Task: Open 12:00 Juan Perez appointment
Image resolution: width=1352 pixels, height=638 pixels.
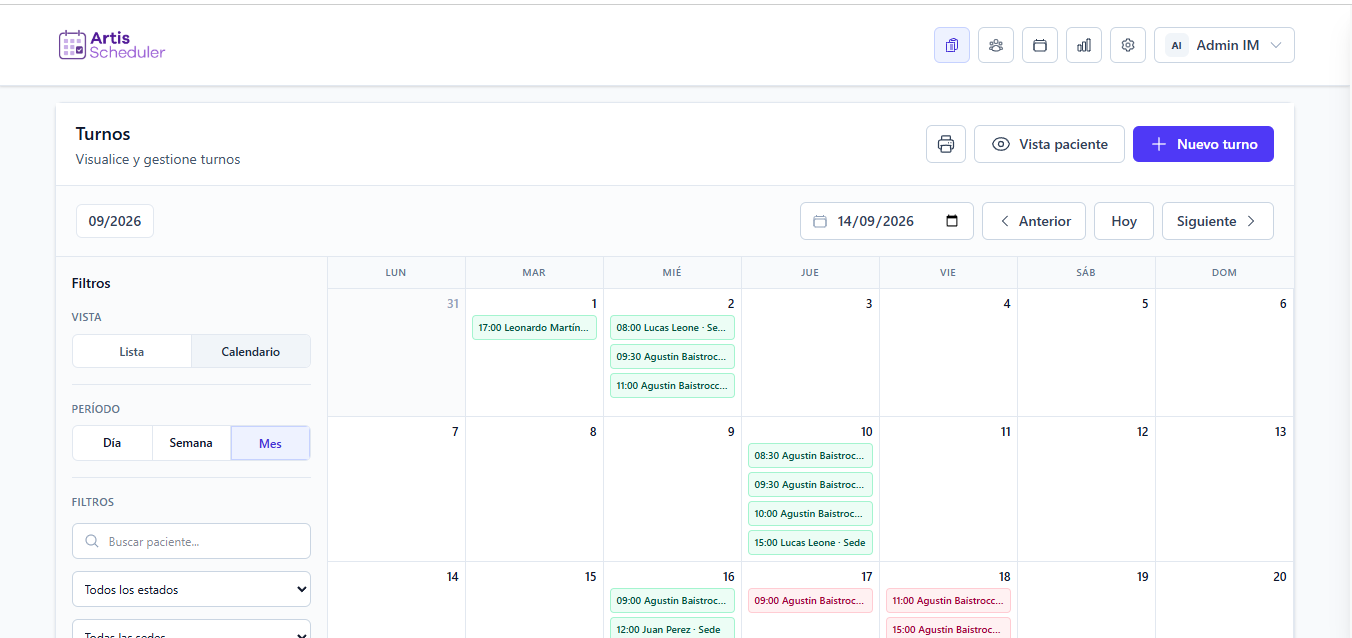Action: (672, 628)
